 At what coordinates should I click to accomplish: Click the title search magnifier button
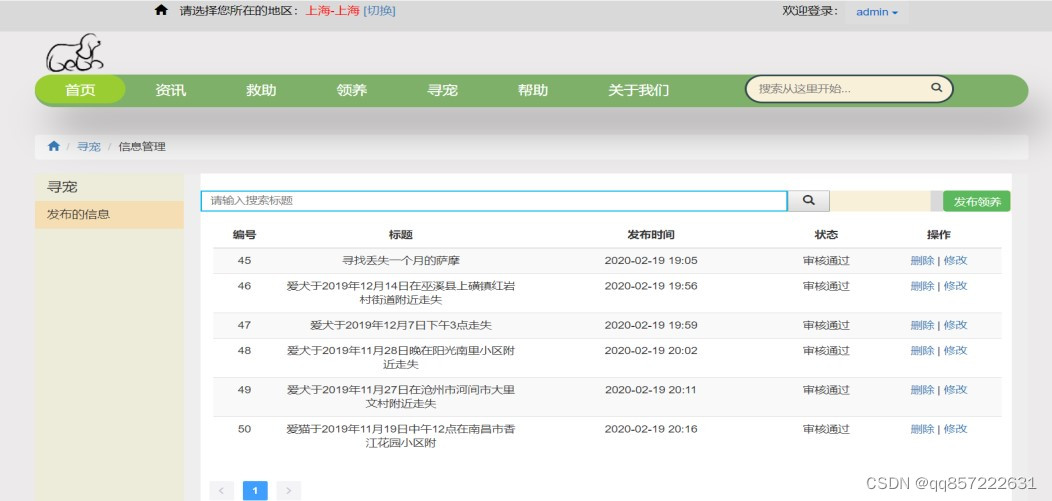[808, 201]
